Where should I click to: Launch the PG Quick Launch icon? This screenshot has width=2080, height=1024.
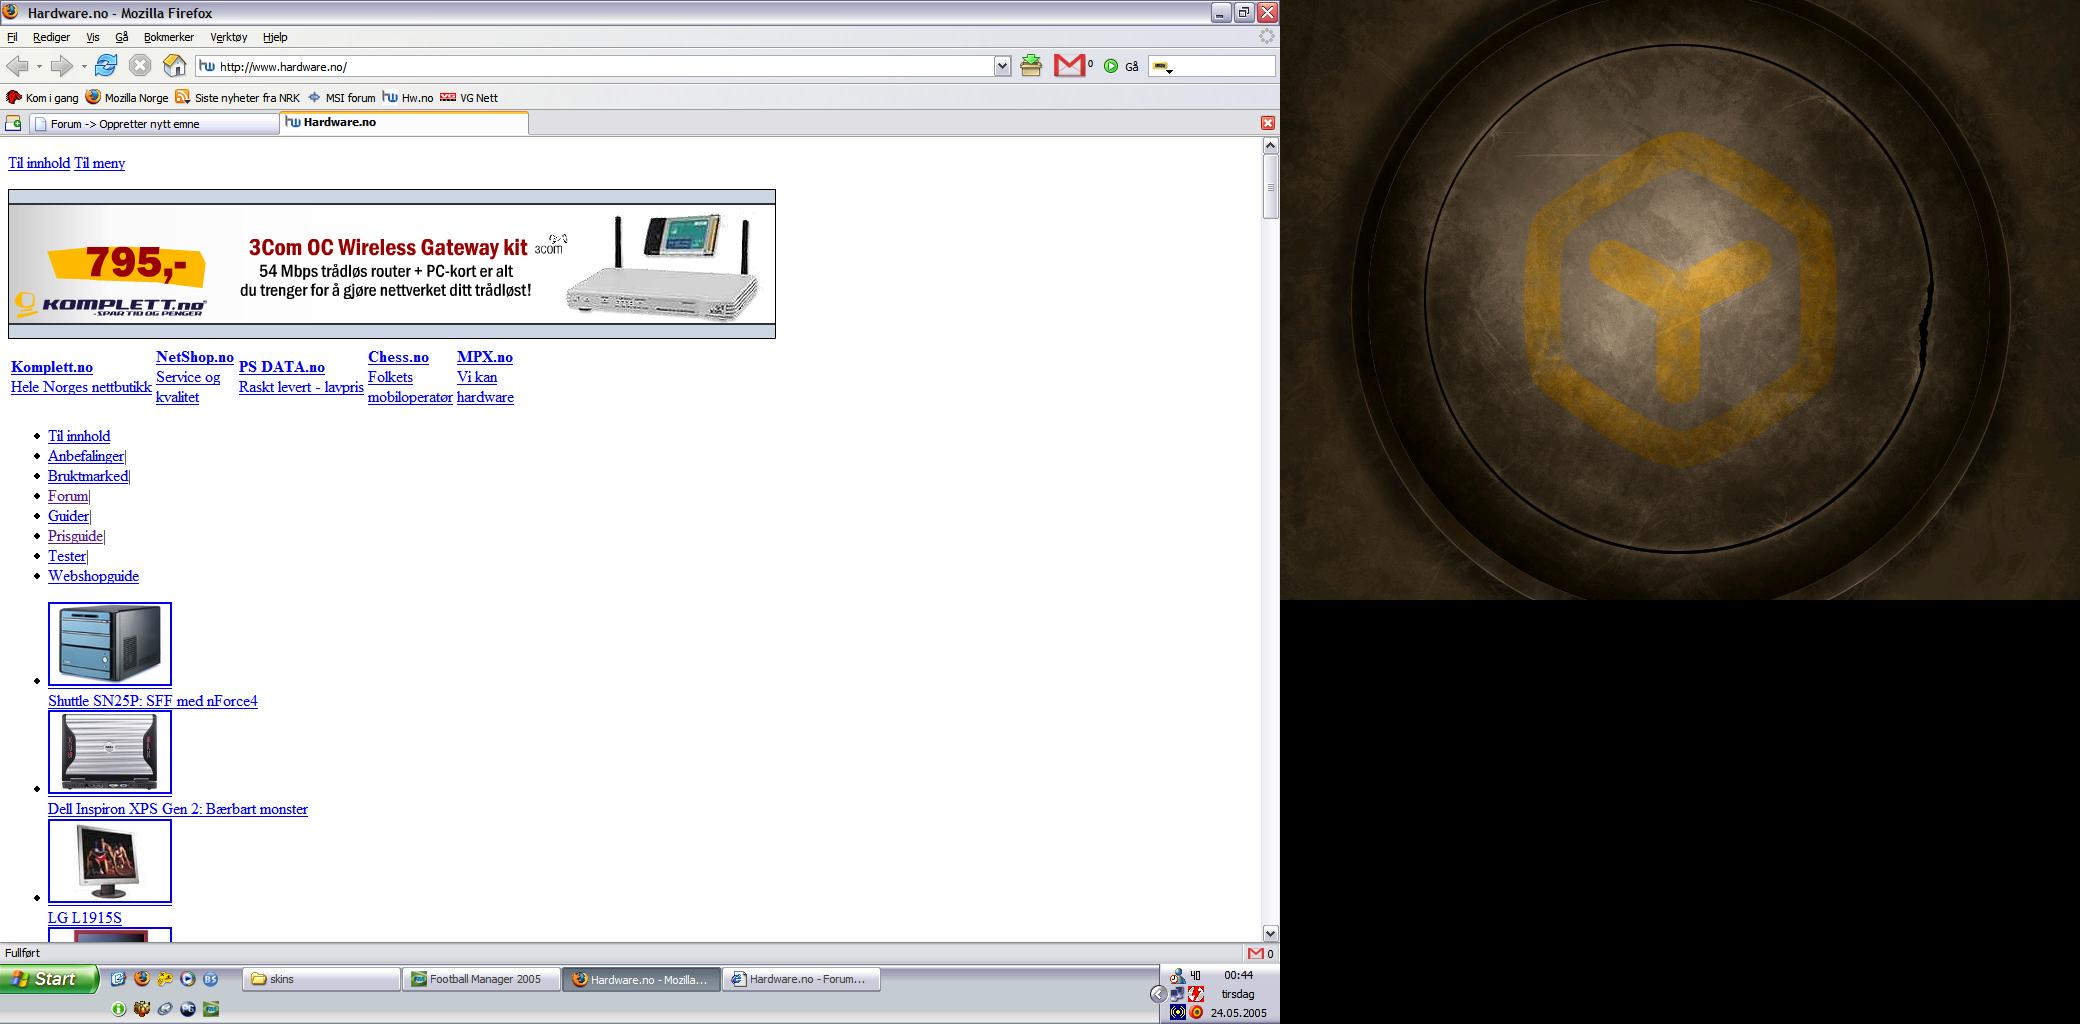tap(187, 1009)
